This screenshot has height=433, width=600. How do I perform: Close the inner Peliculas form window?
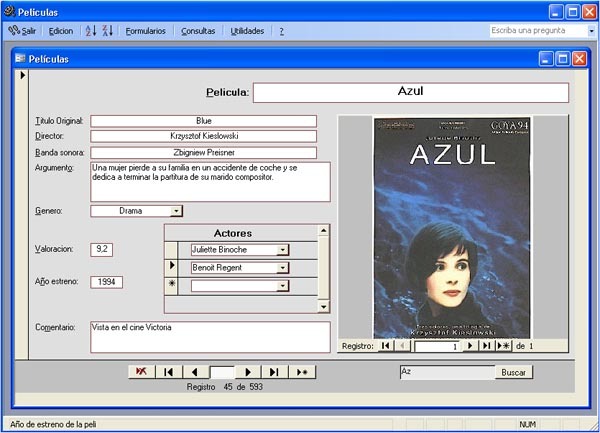click(x=579, y=59)
